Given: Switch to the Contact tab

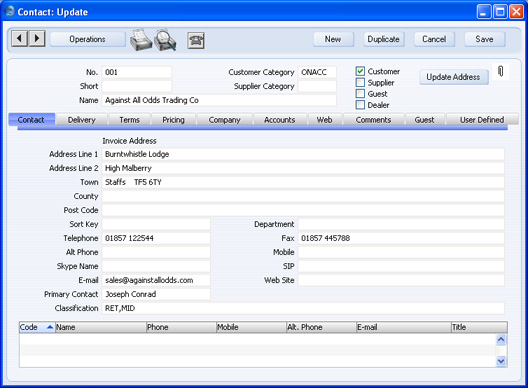Looking at the screenshot, I should [32, 120].
